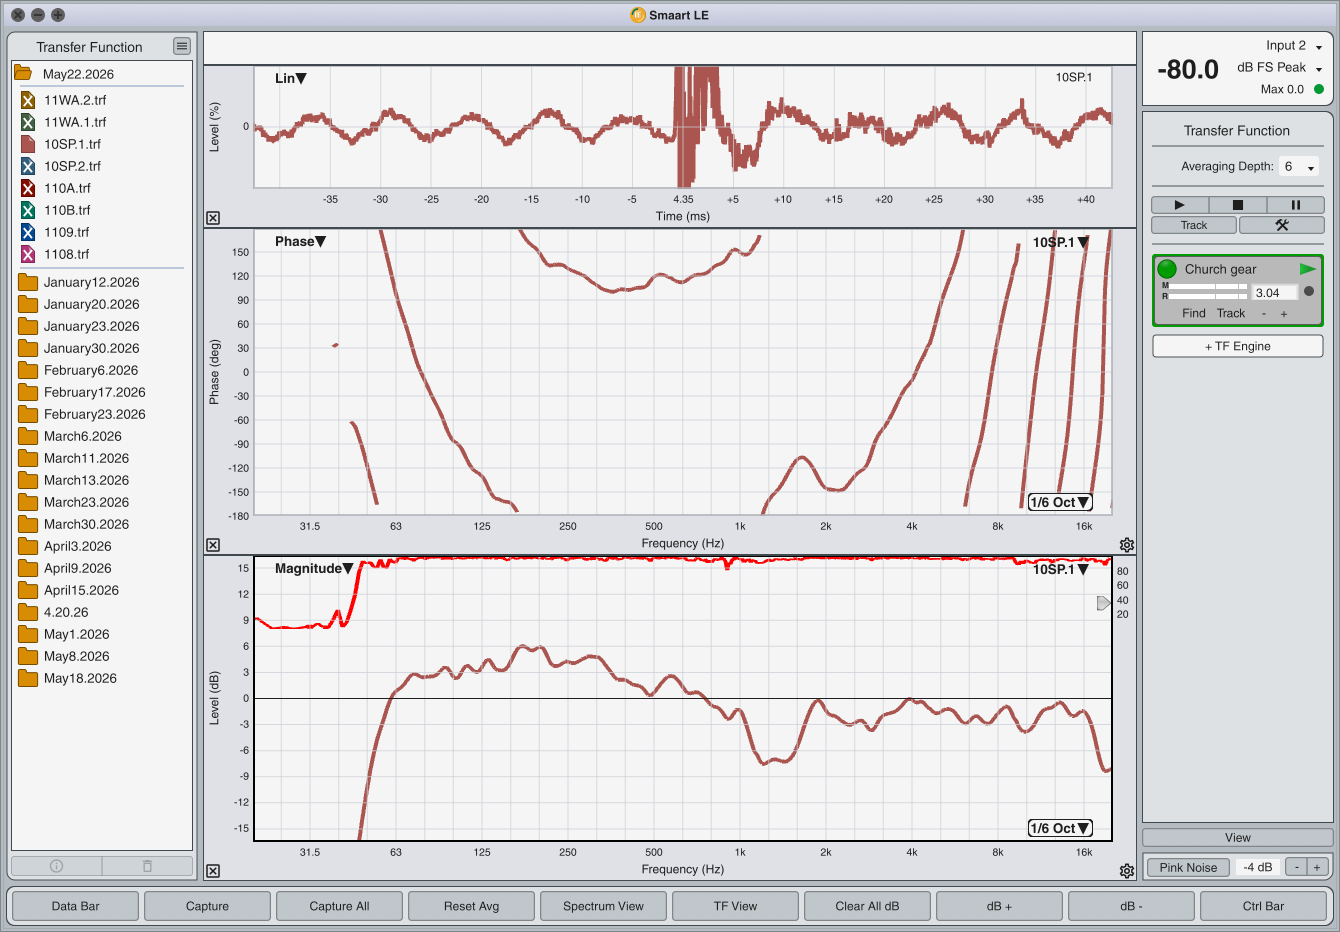
Task: Click the info icon below the file list
Action: [56, 866]
